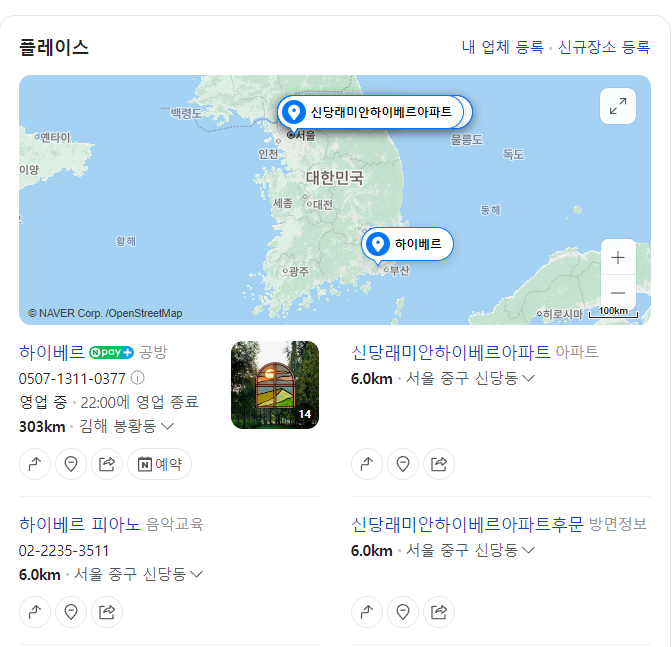Click NAVER Corp. OpenStreetMap attribution
The image size is (672, 647).
[105, 313]
